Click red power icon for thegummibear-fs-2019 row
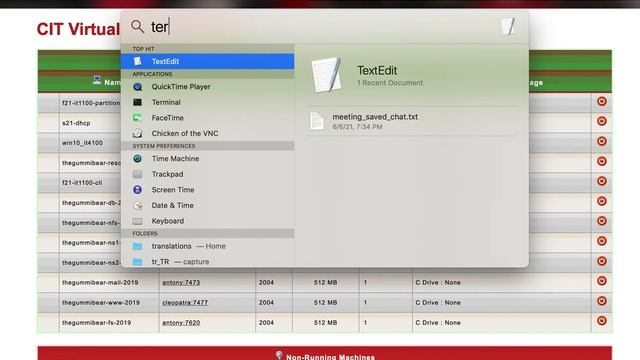 click(x=602, y=321)
